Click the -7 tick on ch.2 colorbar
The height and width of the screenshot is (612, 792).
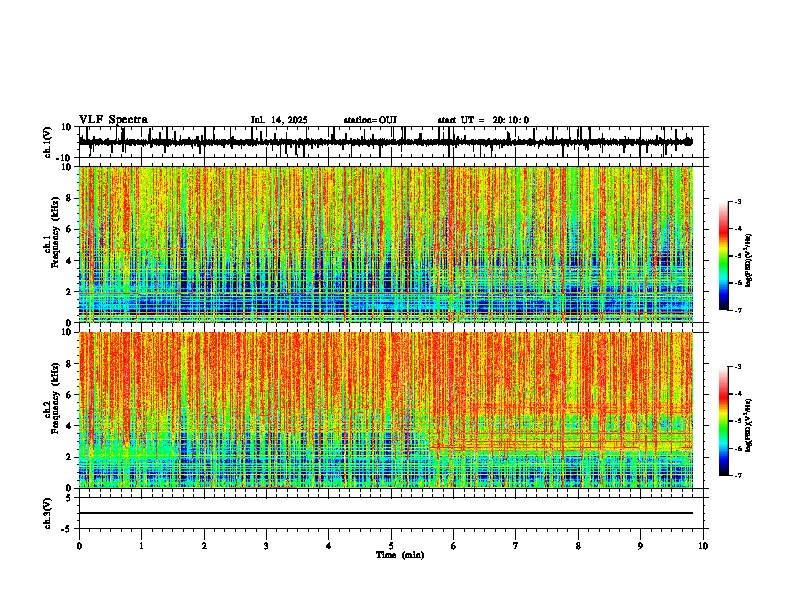(x=738, y=475)
